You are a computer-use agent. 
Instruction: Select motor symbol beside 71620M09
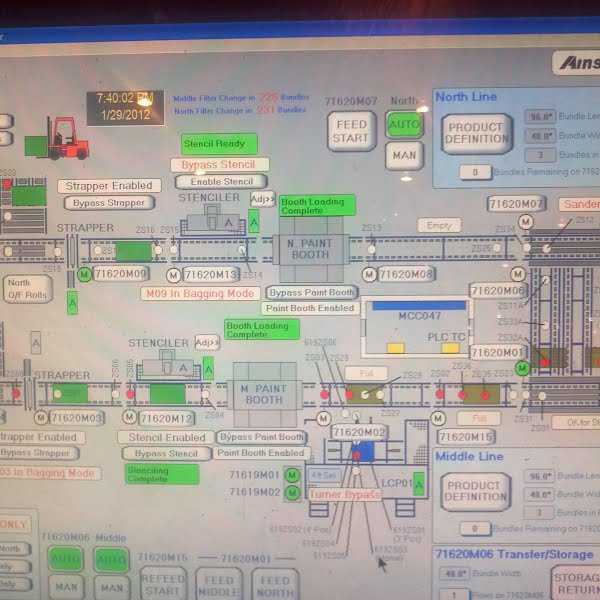[x=84, y=274]
